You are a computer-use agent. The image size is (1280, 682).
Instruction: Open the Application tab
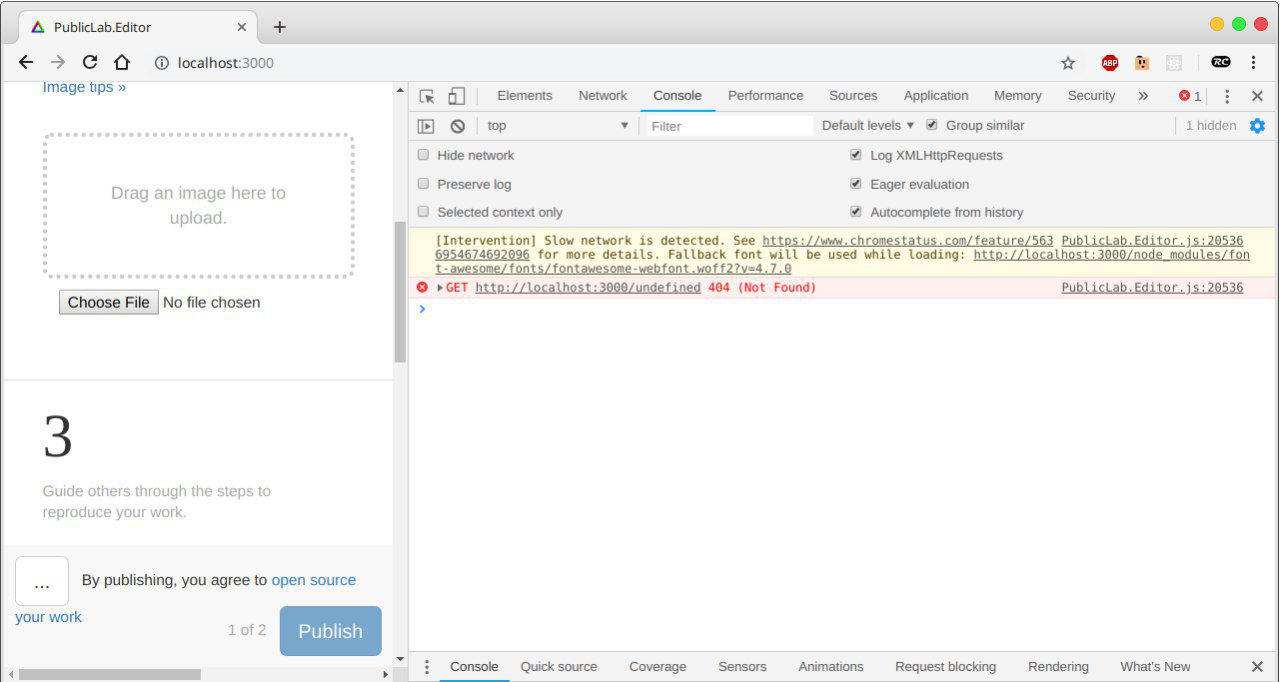(936, 96)
